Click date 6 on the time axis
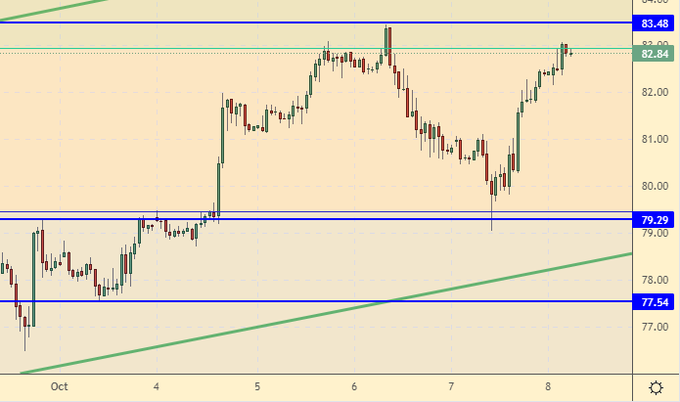680x402 pixels. tap(355, 386)
